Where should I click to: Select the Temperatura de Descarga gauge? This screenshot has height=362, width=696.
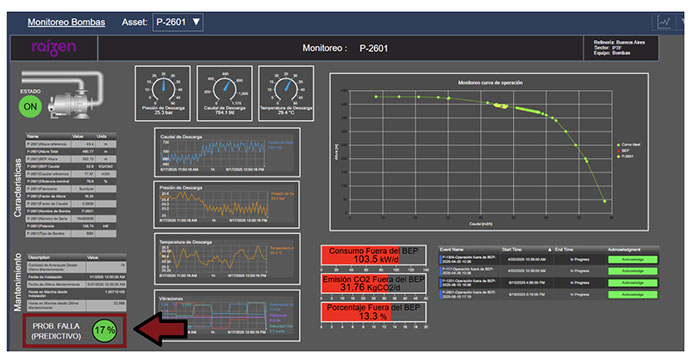point(286,94)
